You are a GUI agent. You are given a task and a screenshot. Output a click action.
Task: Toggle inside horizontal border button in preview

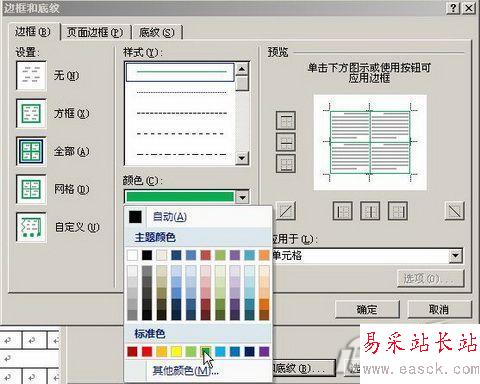point(286,142)
